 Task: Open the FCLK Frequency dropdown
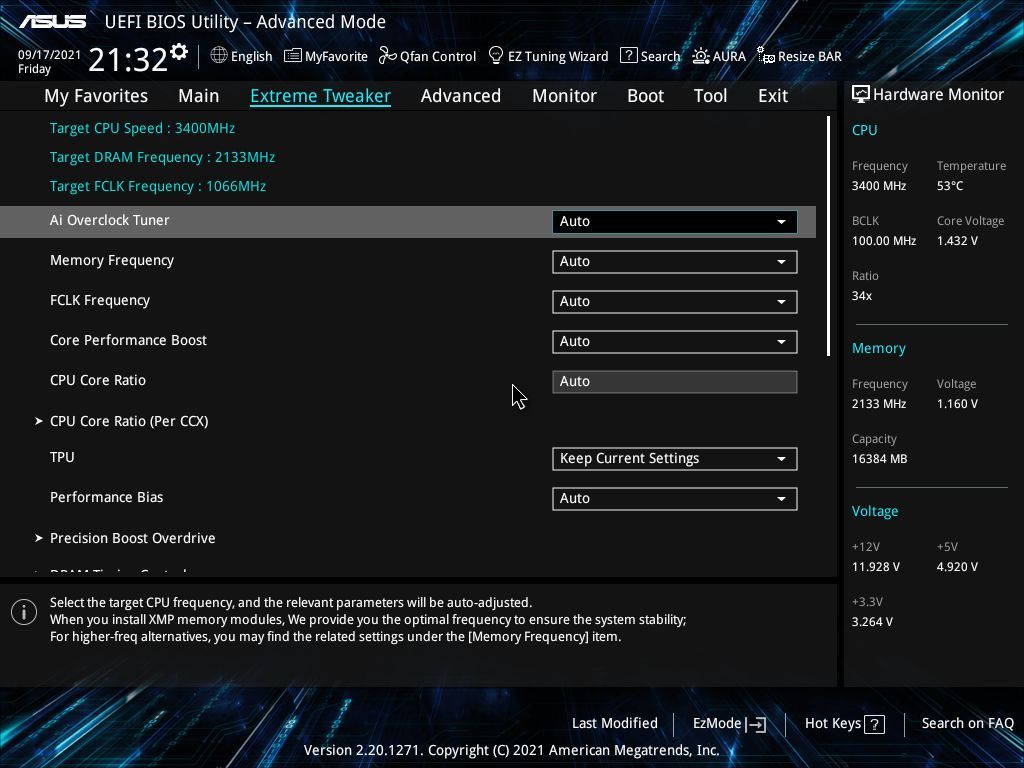(x=675, y=302)
